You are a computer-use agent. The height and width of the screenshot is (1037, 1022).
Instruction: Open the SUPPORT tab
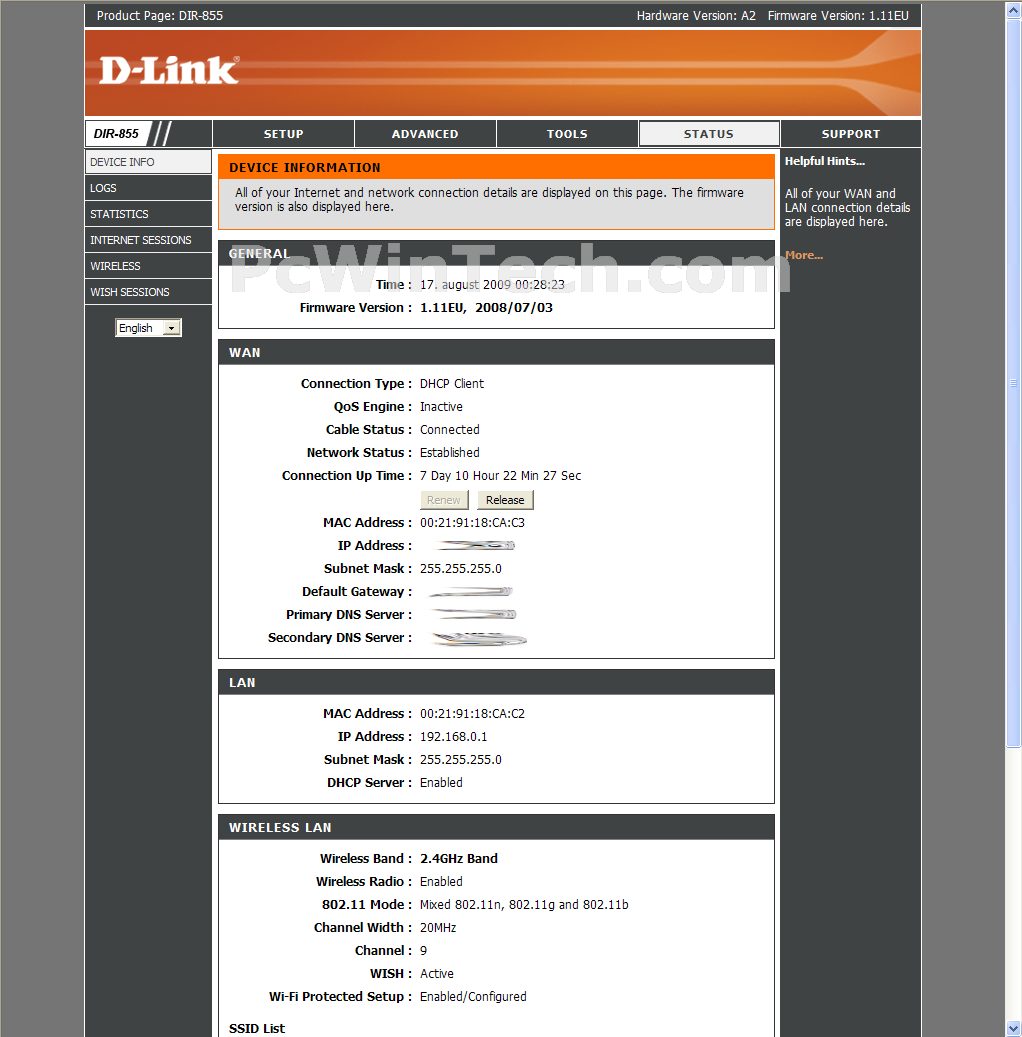pyautogui.click(x=851, y=134)
